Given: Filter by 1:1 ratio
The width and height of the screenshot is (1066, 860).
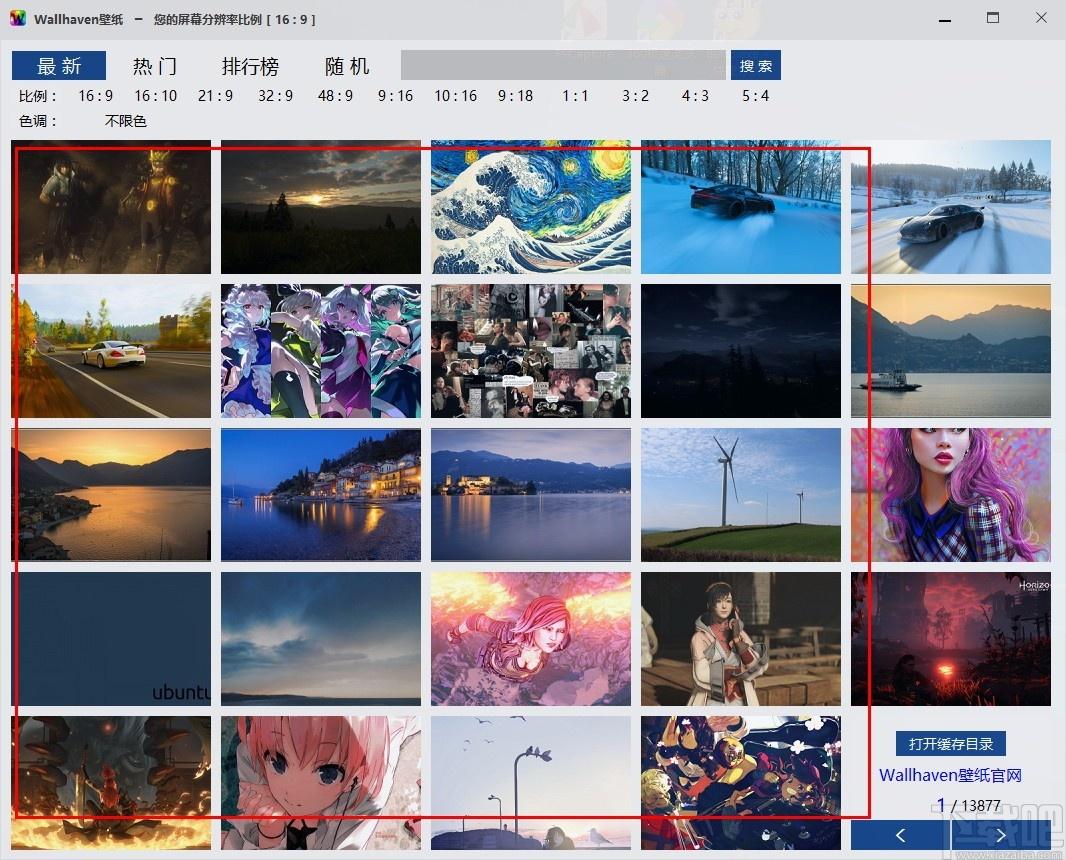Looking at the screenshot, I should click(575, 96).
